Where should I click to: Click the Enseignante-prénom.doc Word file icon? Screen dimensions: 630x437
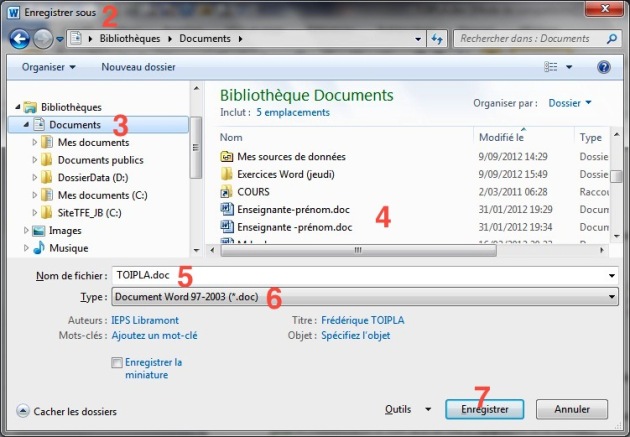[227, 209]
